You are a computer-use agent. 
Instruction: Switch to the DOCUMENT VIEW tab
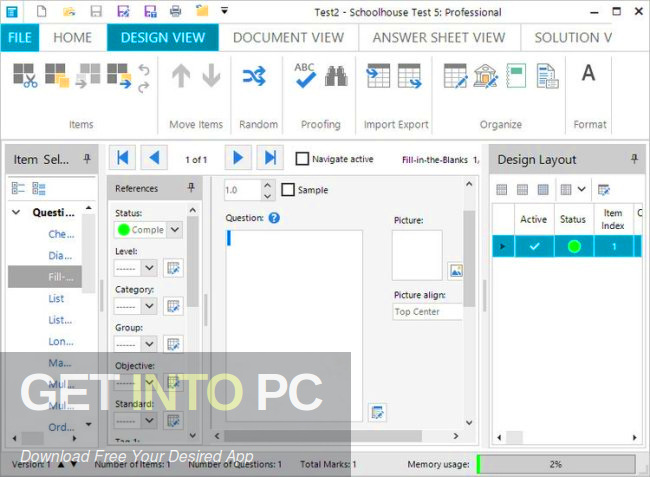pyautogui.click(x=288, y=38)
